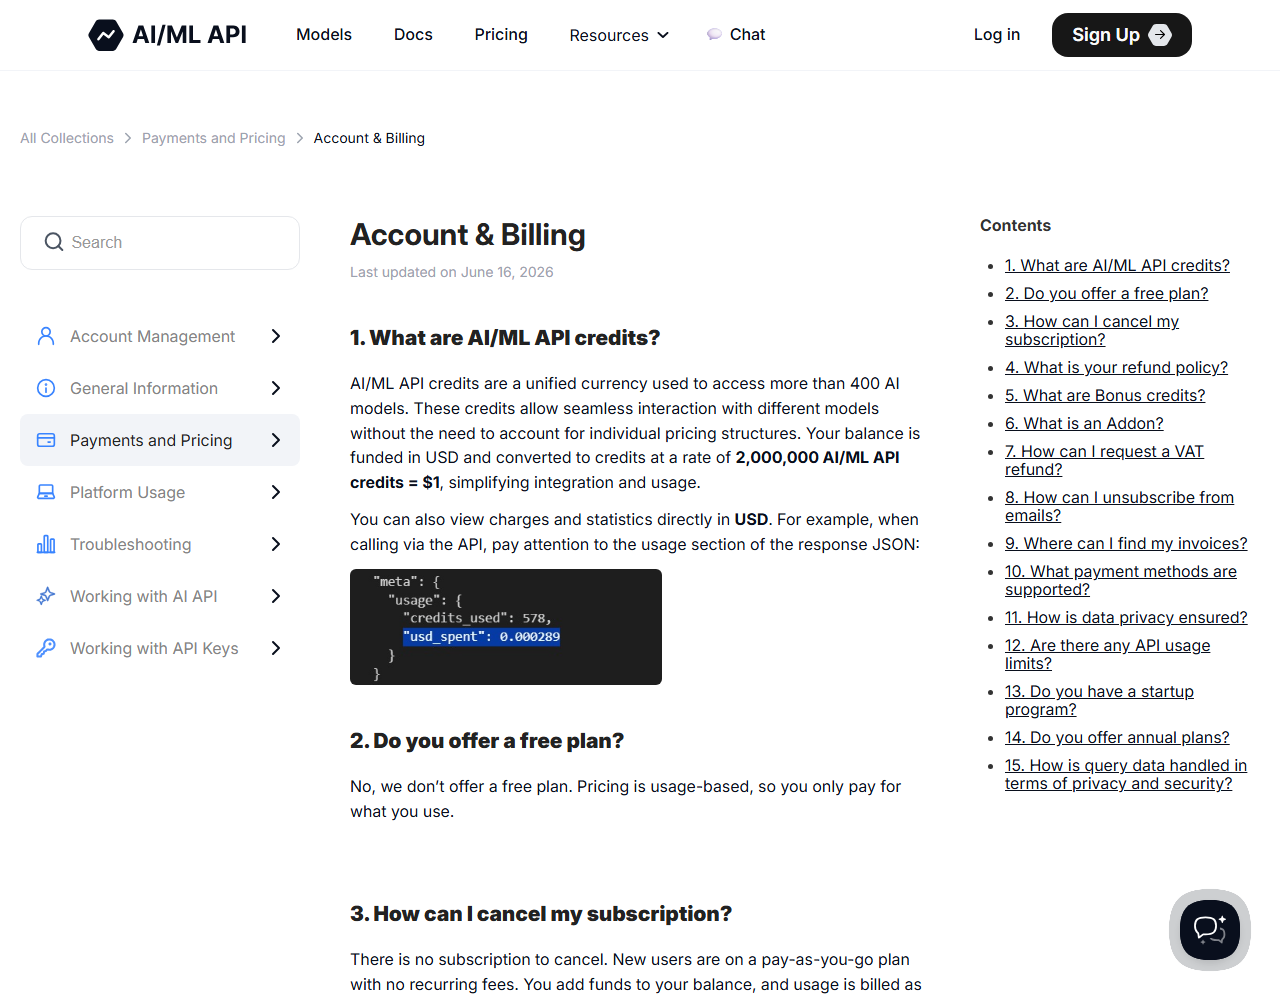Click heading 3. How can I cancel my subscription?
The height and width of the screenshot is (1000, 1280).
[541, 914]
